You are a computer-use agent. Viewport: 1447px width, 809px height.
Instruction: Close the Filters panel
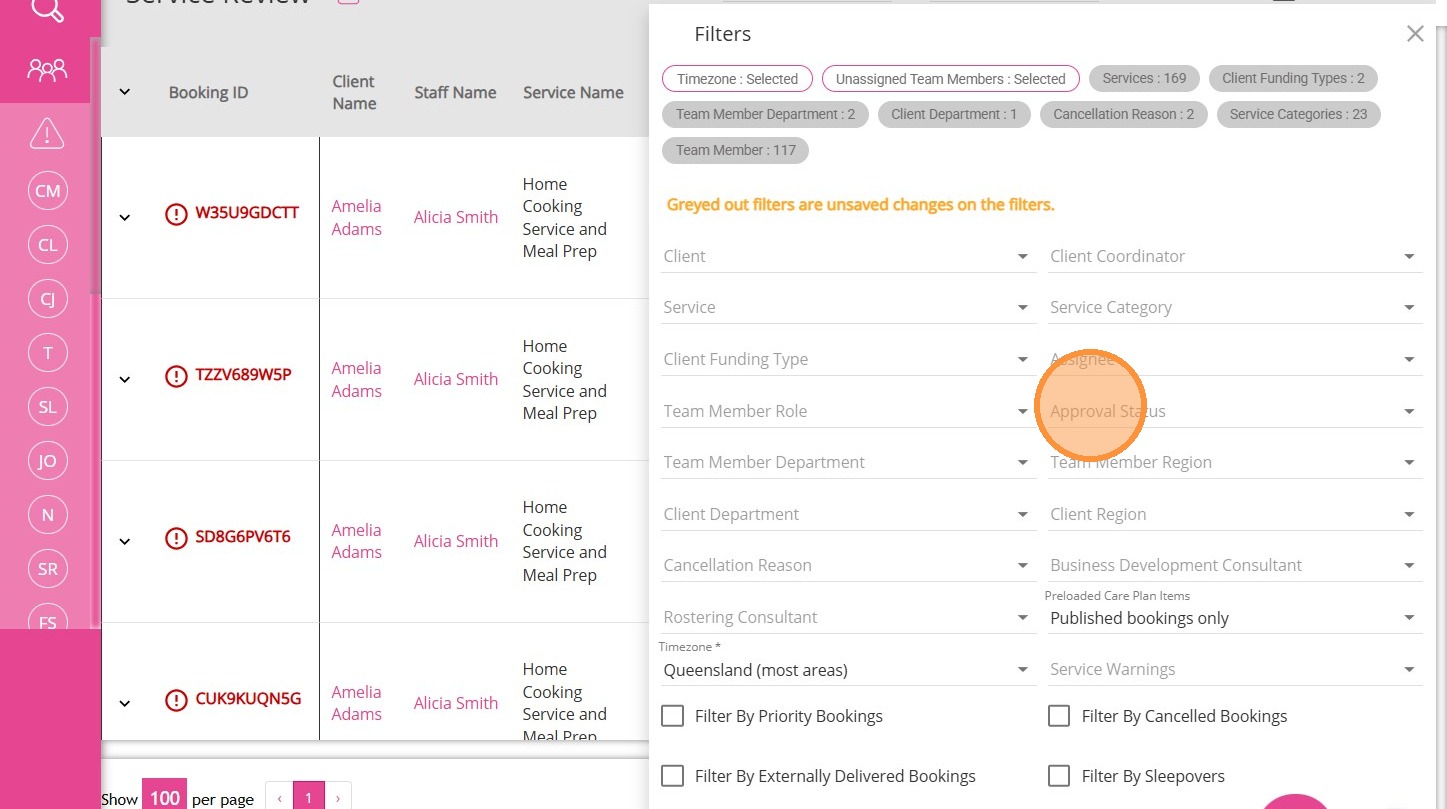click(x=1415, y=34)
